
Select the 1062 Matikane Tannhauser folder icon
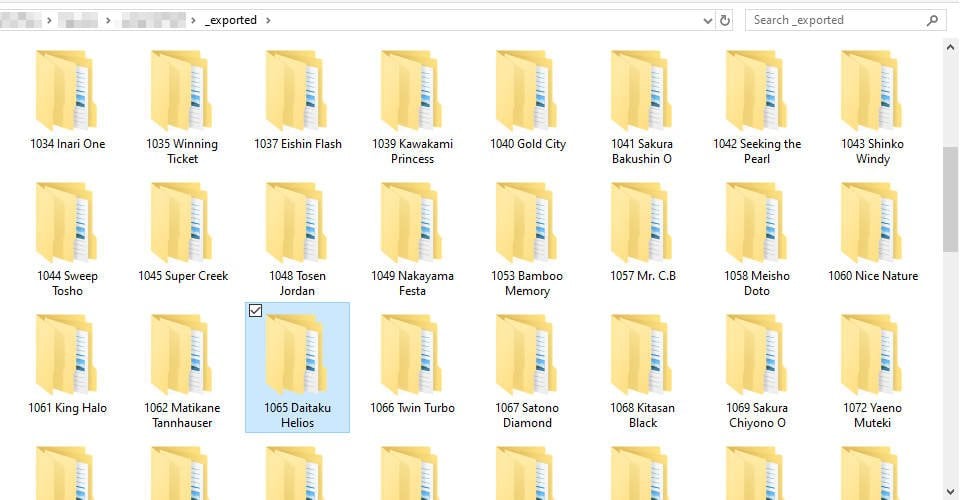tap(181, 355)
